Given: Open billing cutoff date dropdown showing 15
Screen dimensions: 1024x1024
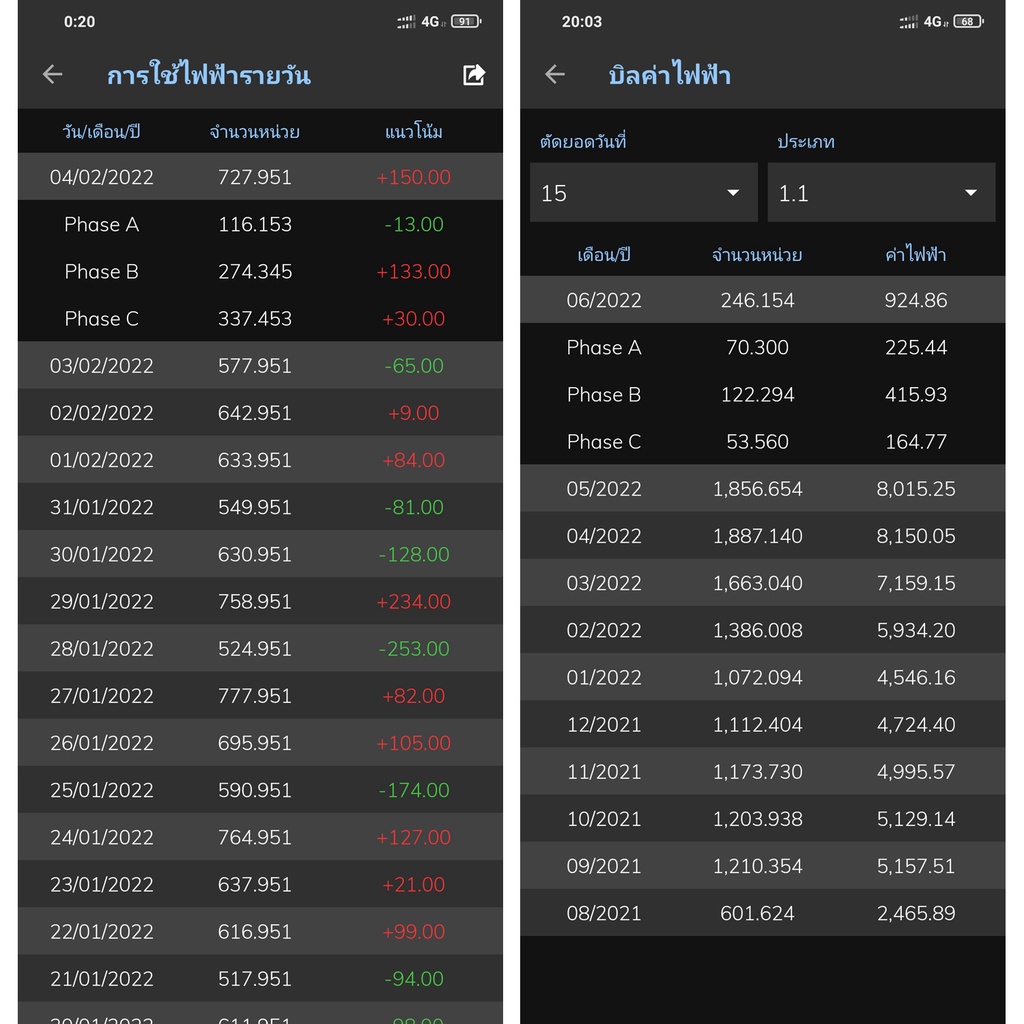Looking at the screenshot, I should coord(643,193).
